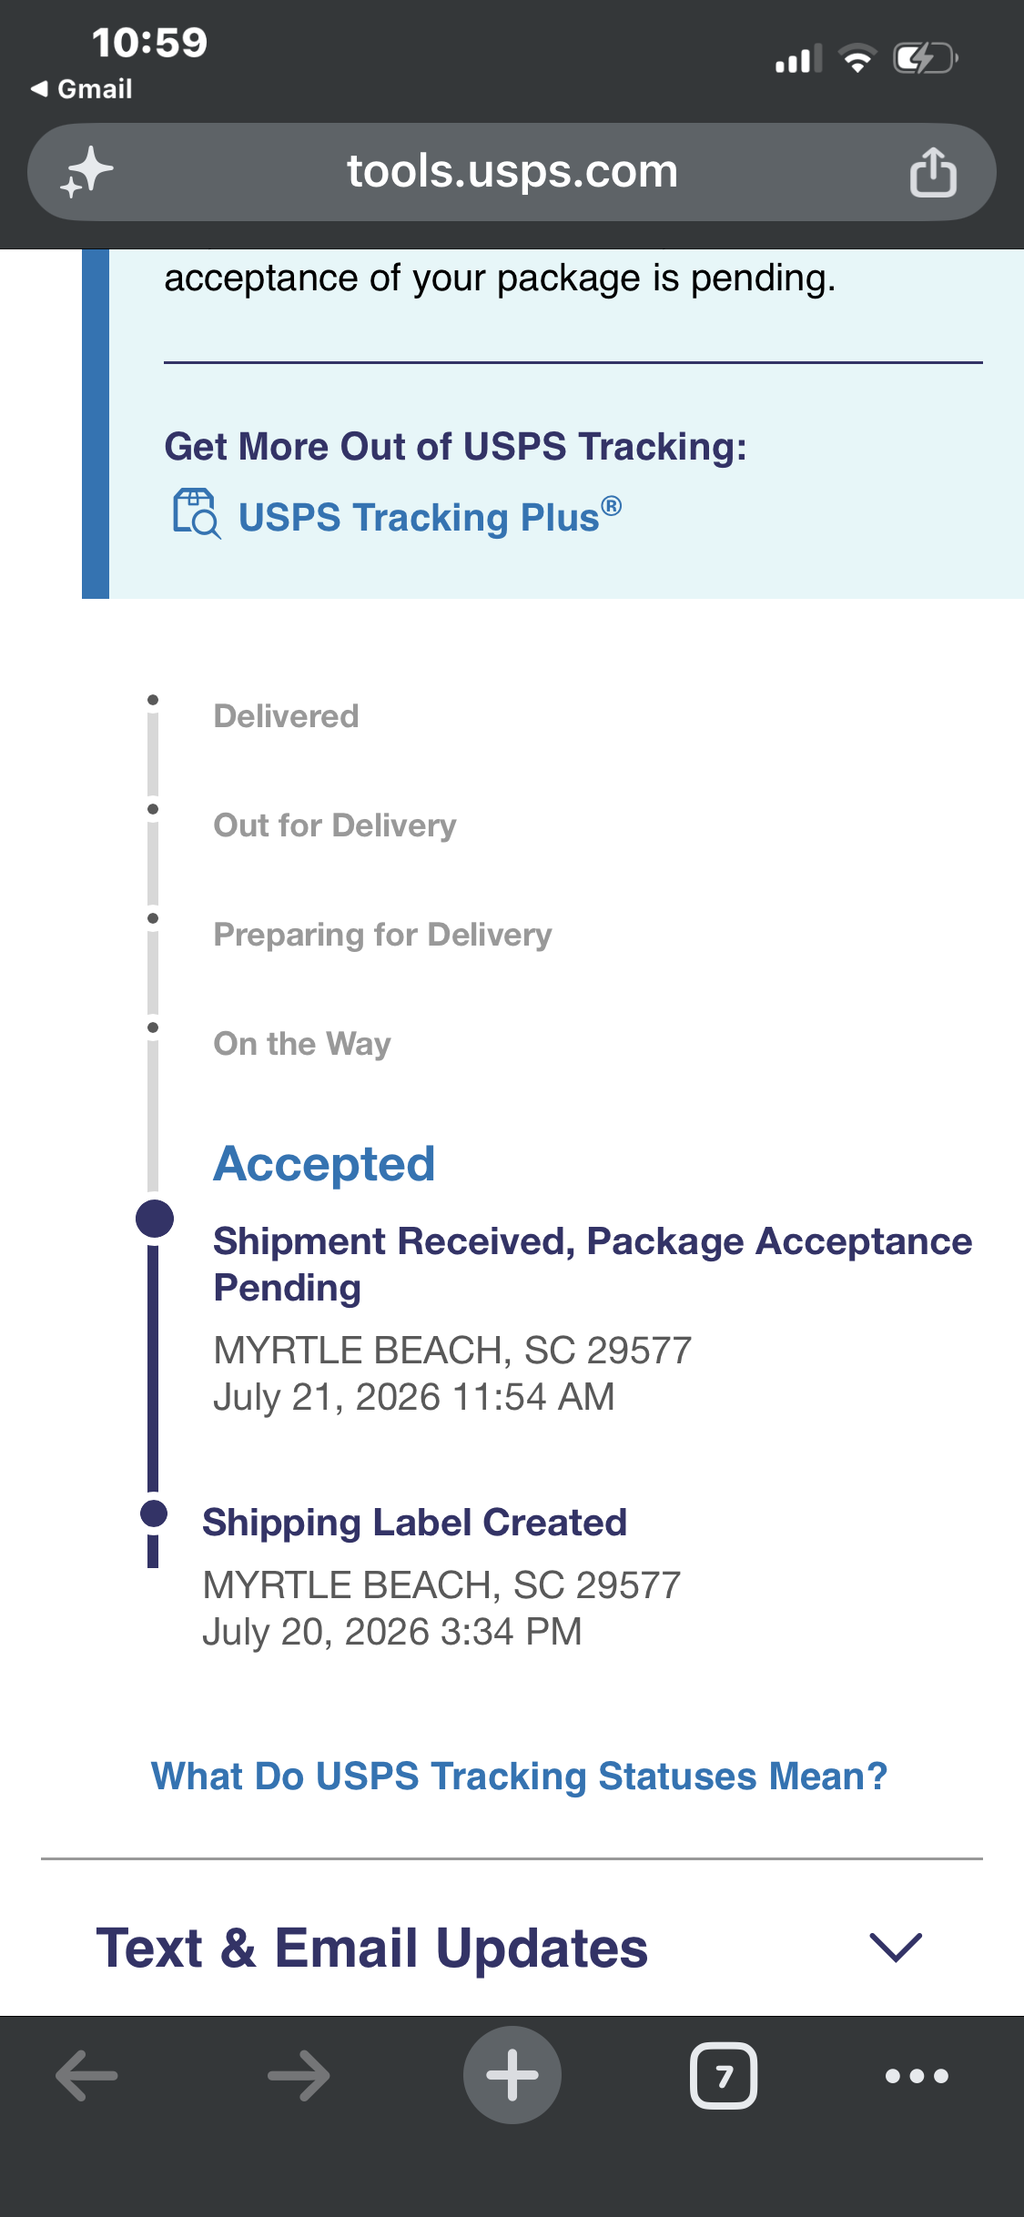
Task: Select the Accepted status marker dot
Action: coord(154,1219)
